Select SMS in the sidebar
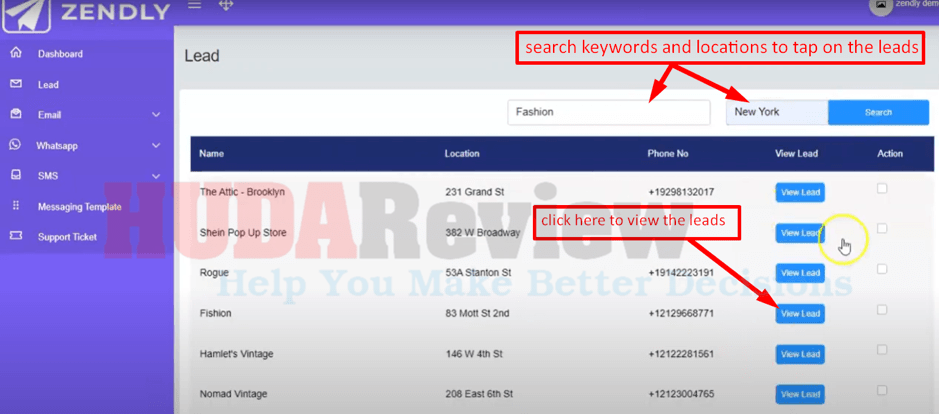This screenshot has width=939, height=414. point(48,176)
